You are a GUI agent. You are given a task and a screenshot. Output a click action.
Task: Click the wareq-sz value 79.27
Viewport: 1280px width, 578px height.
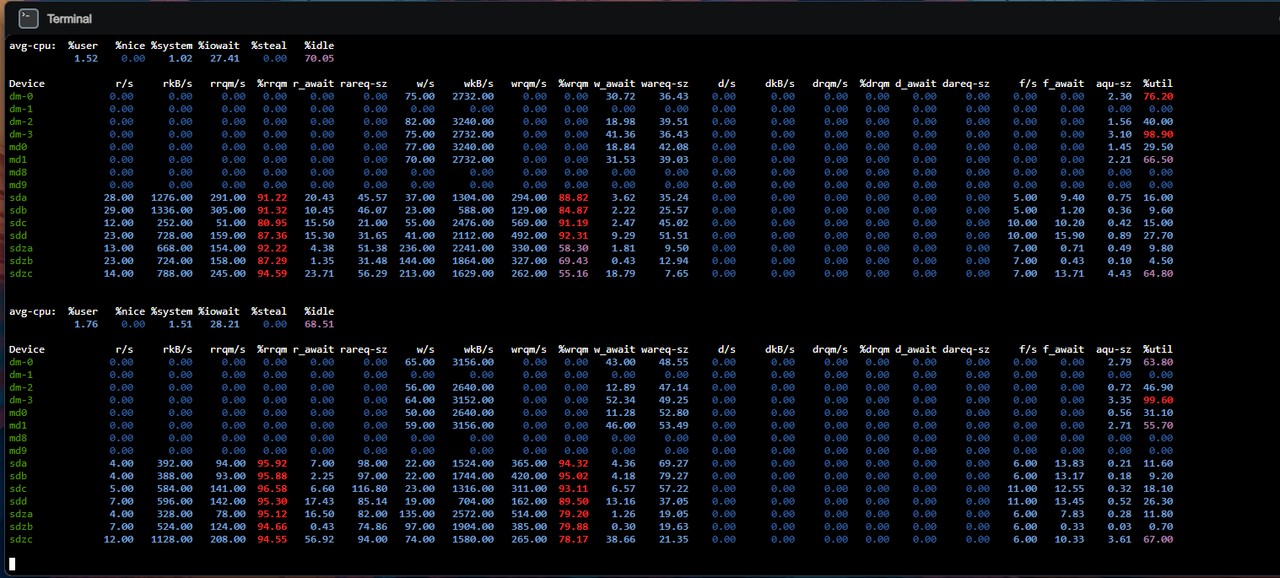click(x=674, y=476)
